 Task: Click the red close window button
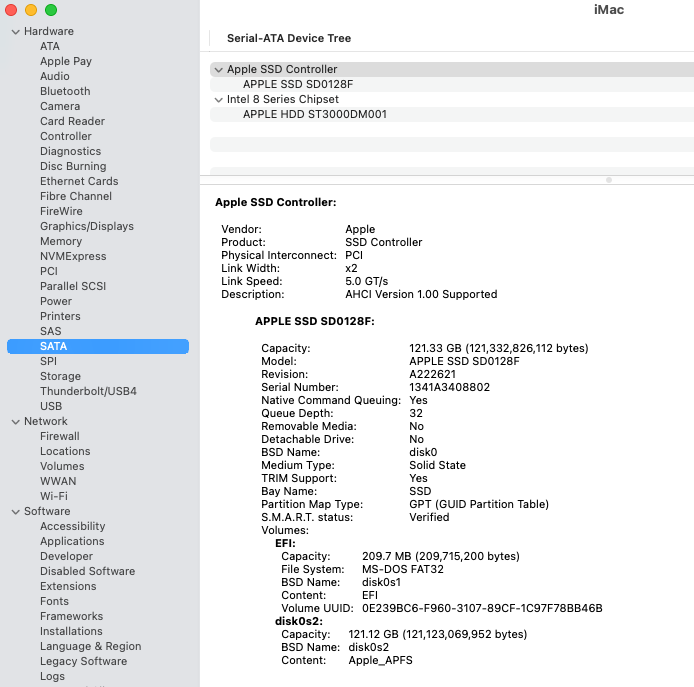pyautogui.click(x=11, y=10)
